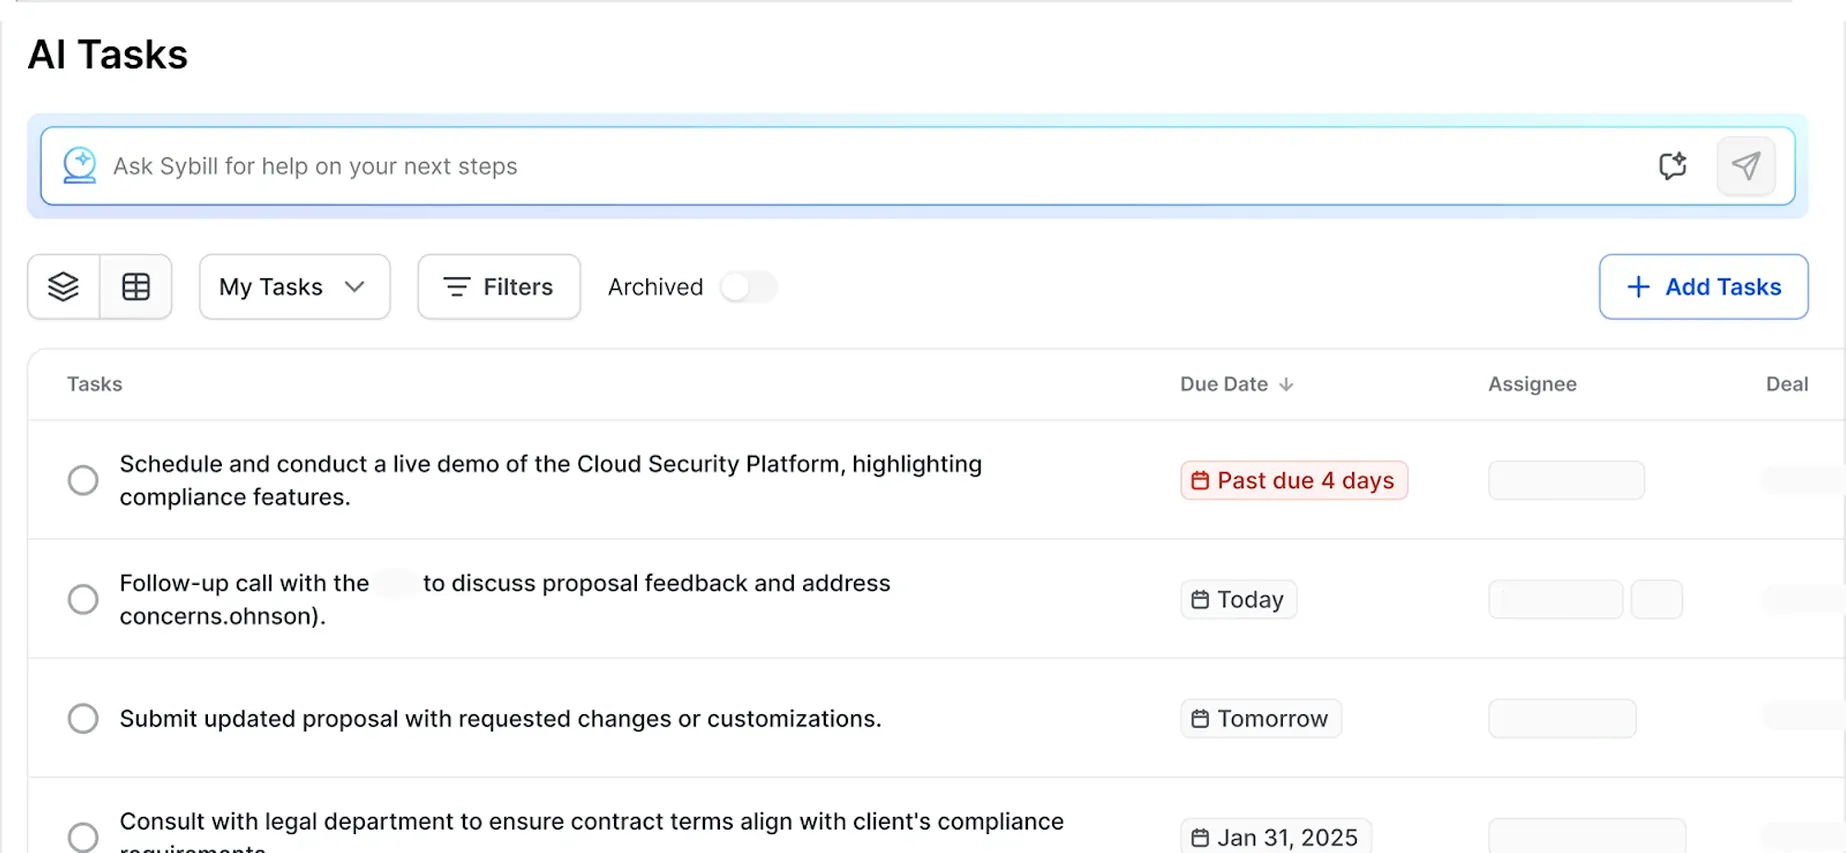
Task: Click the AI chat sparkle icon
Action: [1672, 165]
